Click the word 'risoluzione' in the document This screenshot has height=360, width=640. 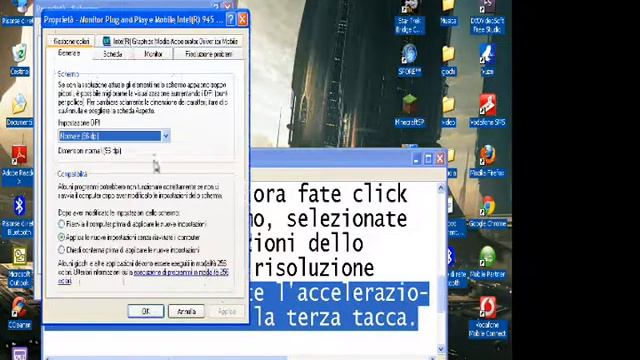click(x=314, y=268)
